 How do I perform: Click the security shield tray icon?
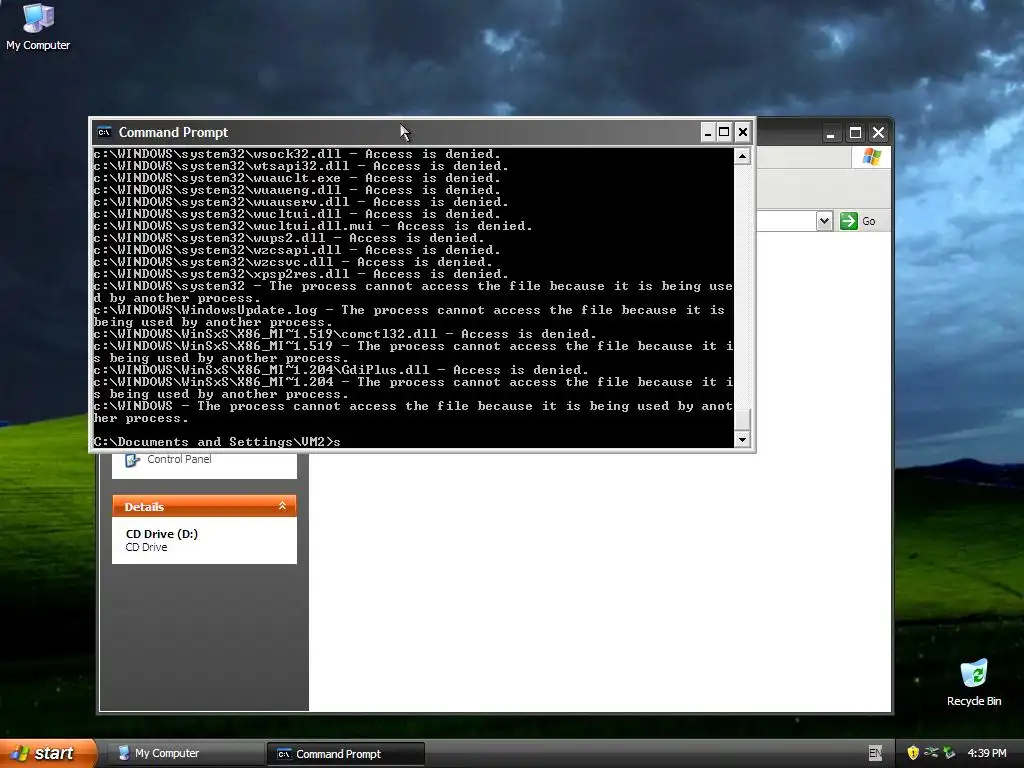[x=913, y=753]
